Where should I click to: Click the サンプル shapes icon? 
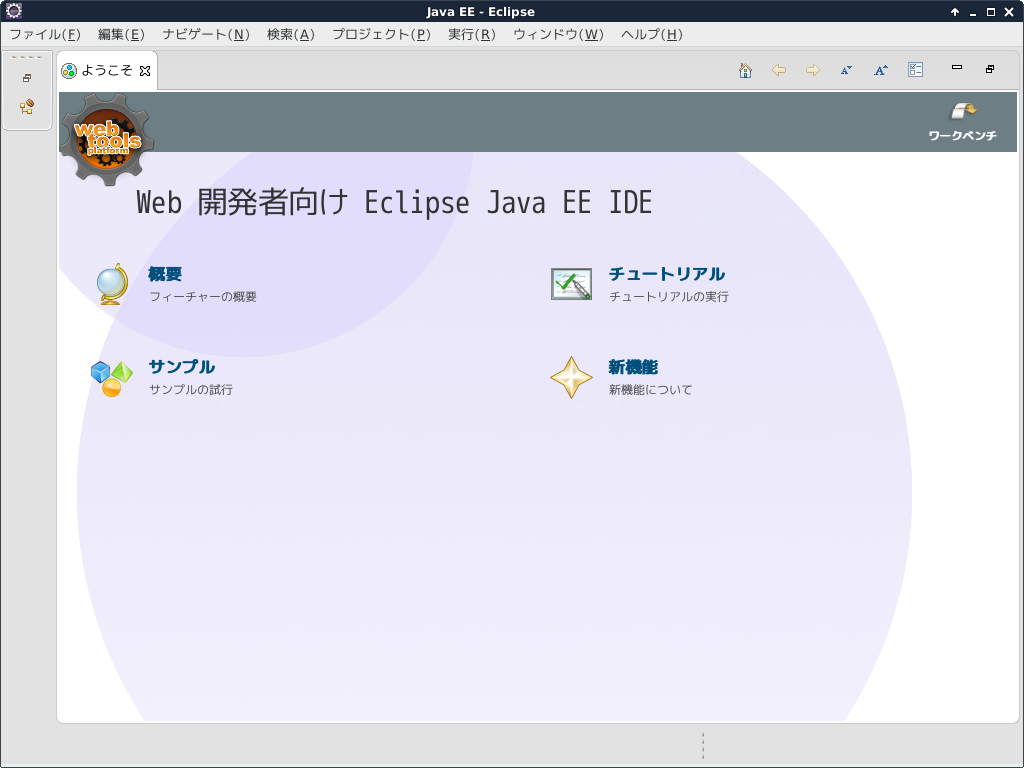tap(111, 379)
